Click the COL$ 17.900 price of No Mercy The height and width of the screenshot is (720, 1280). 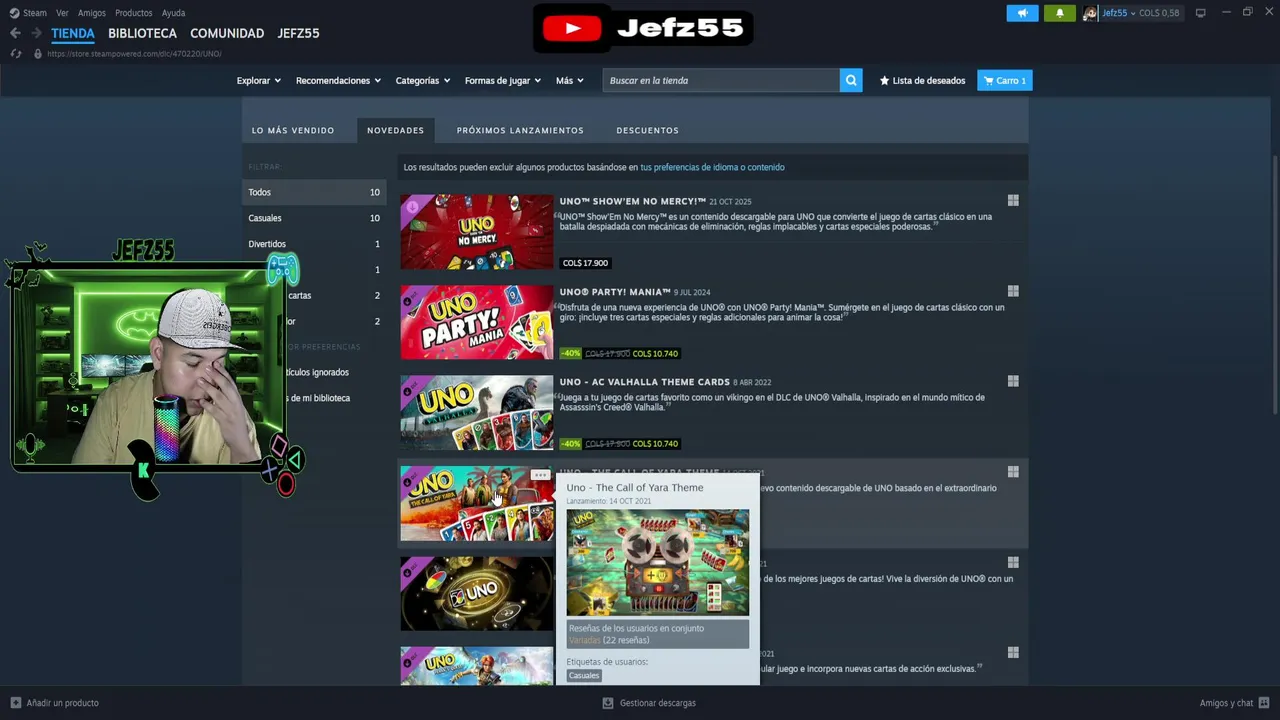(585, 263)
